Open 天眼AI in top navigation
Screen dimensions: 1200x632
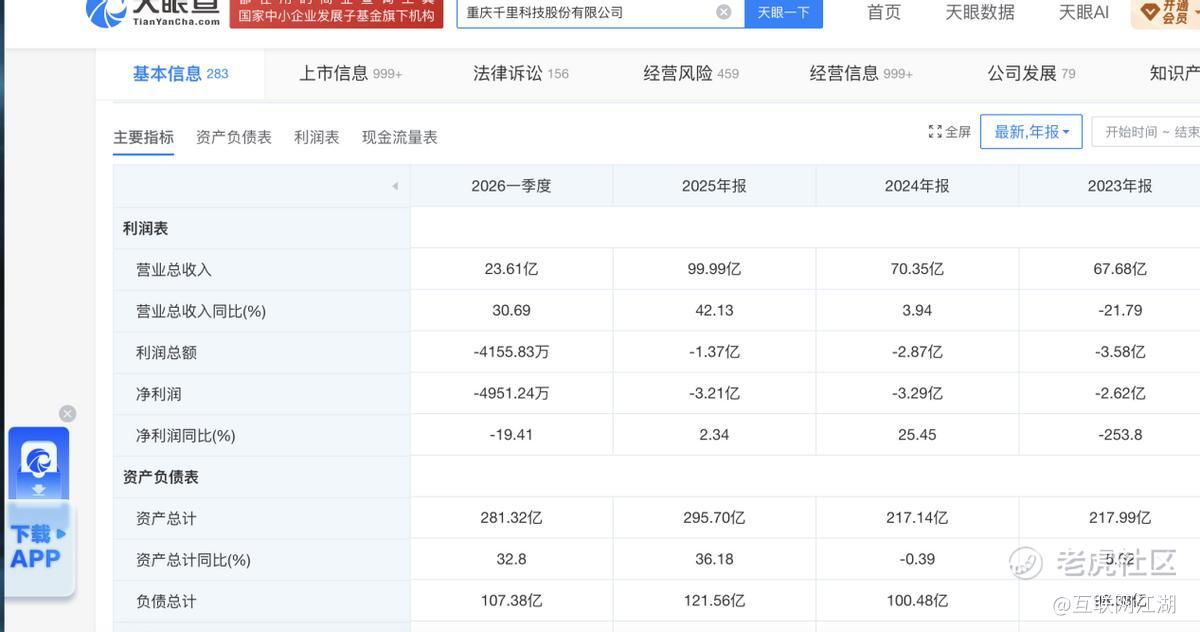coord(1084,12)
